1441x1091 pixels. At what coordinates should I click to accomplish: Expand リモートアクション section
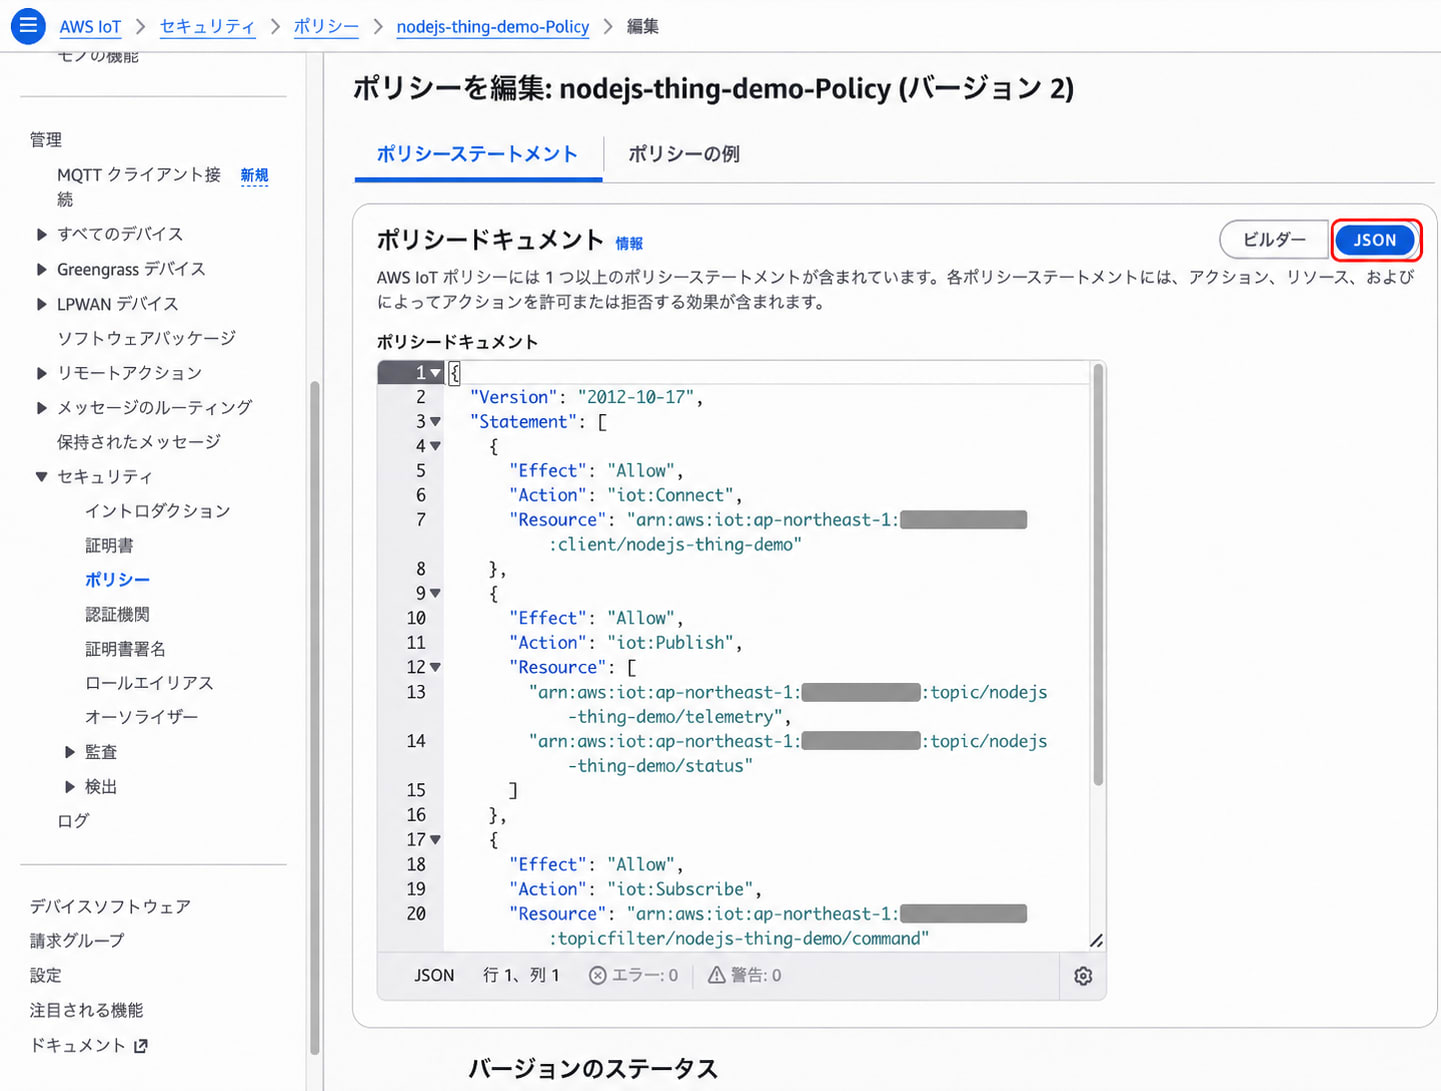click(x=41, y=373)
